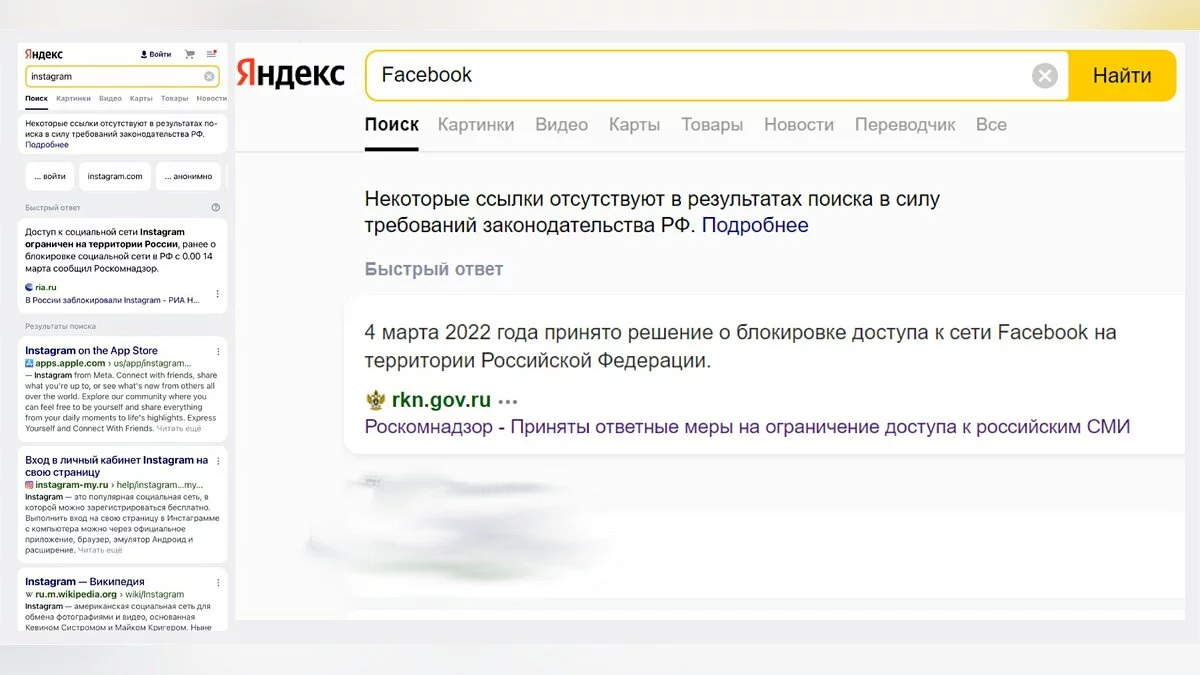1200x675 pixels.
Task: Select the '... войти' suggestion chip
Action: tap(50, 176)
